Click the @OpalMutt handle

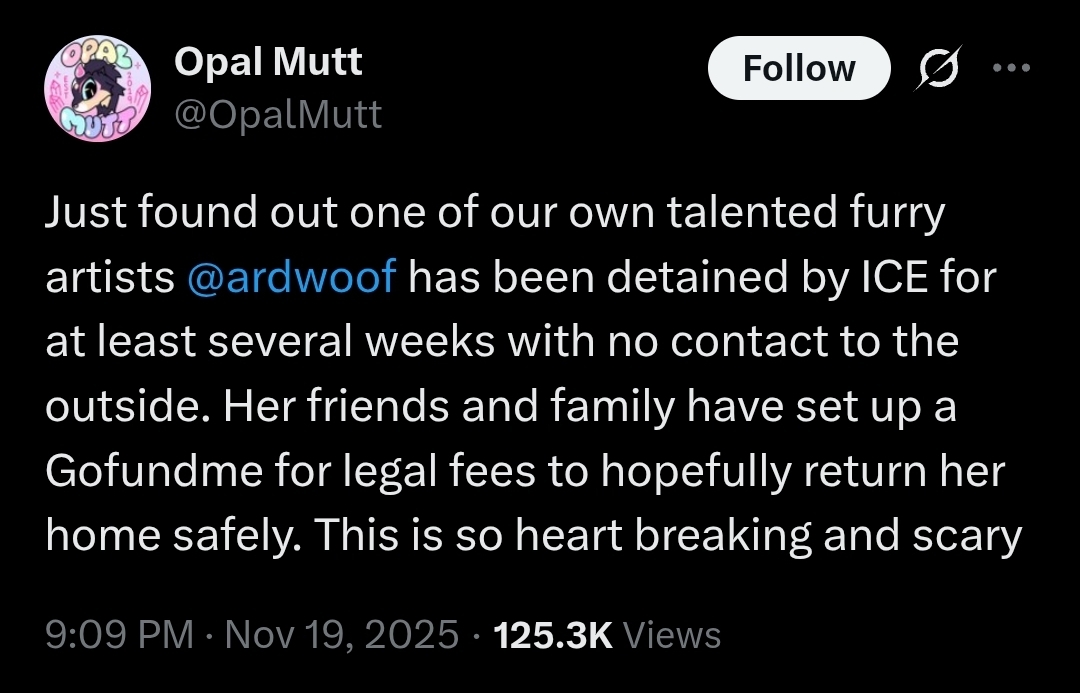(278, 114)
